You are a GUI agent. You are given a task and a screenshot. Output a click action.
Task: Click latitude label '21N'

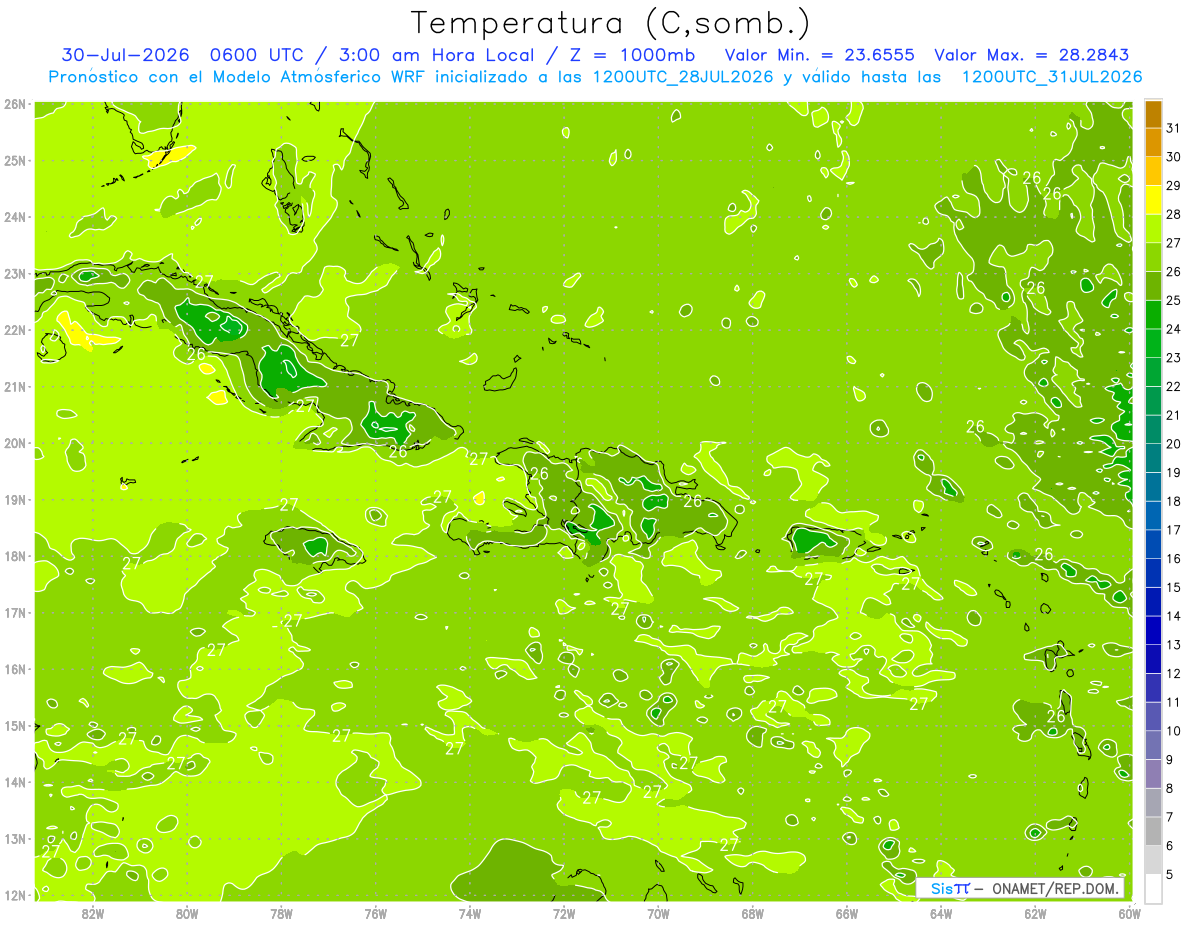pyautogui.click(x=14, y=386)
